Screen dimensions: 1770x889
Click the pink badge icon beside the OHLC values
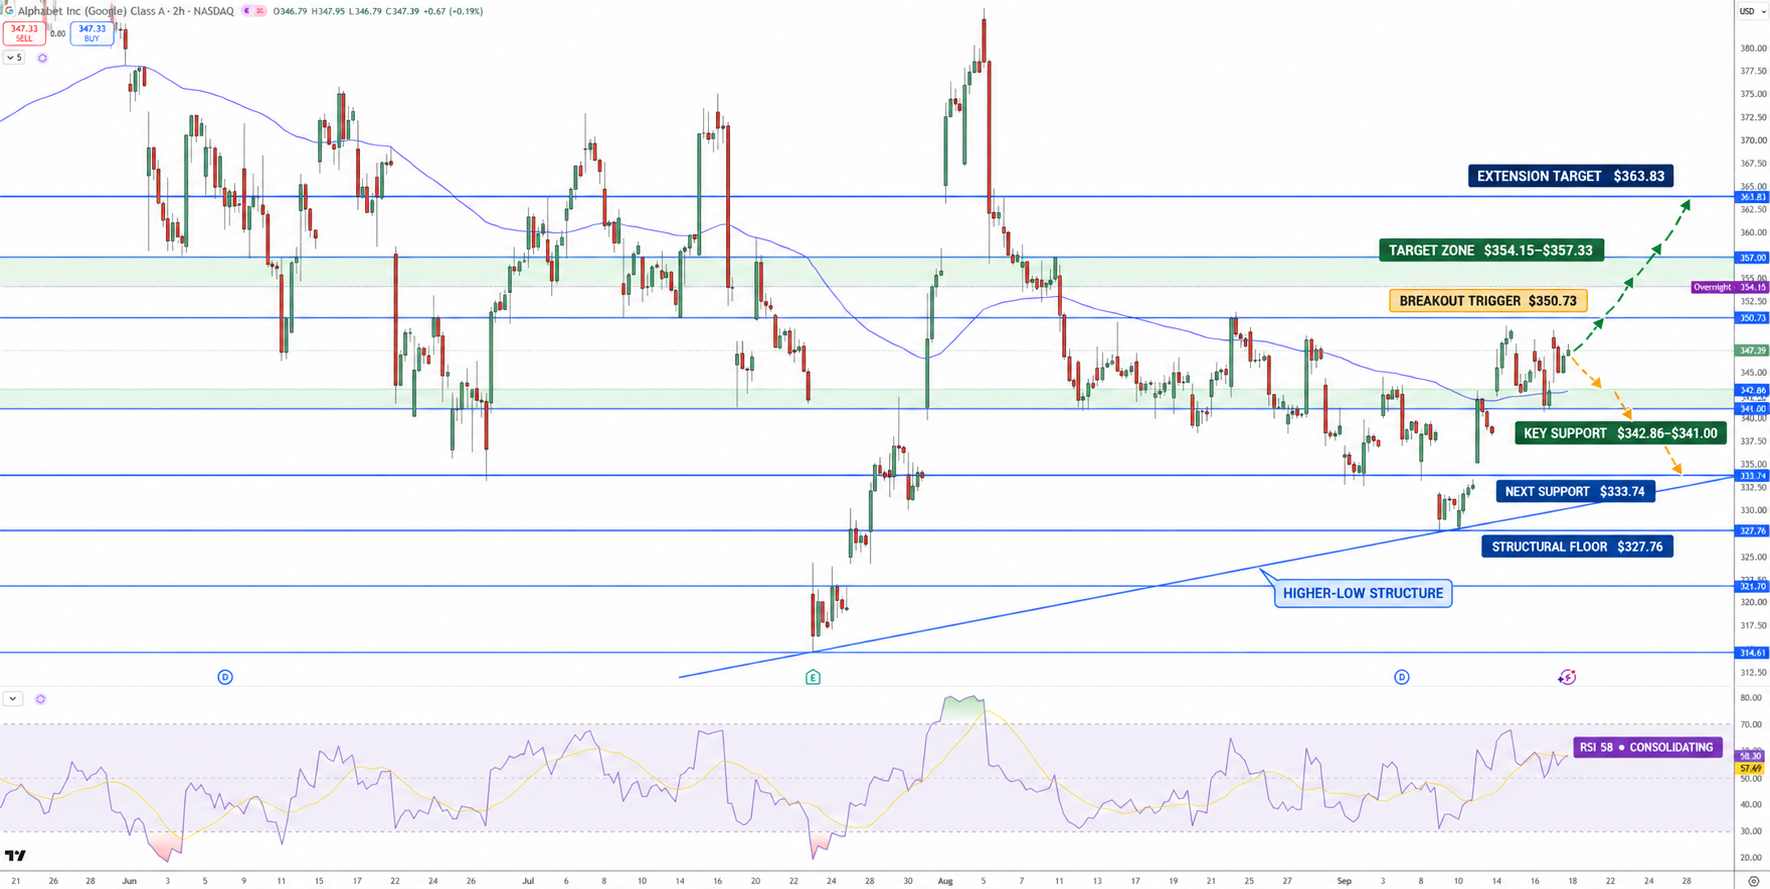pos(260,11)
